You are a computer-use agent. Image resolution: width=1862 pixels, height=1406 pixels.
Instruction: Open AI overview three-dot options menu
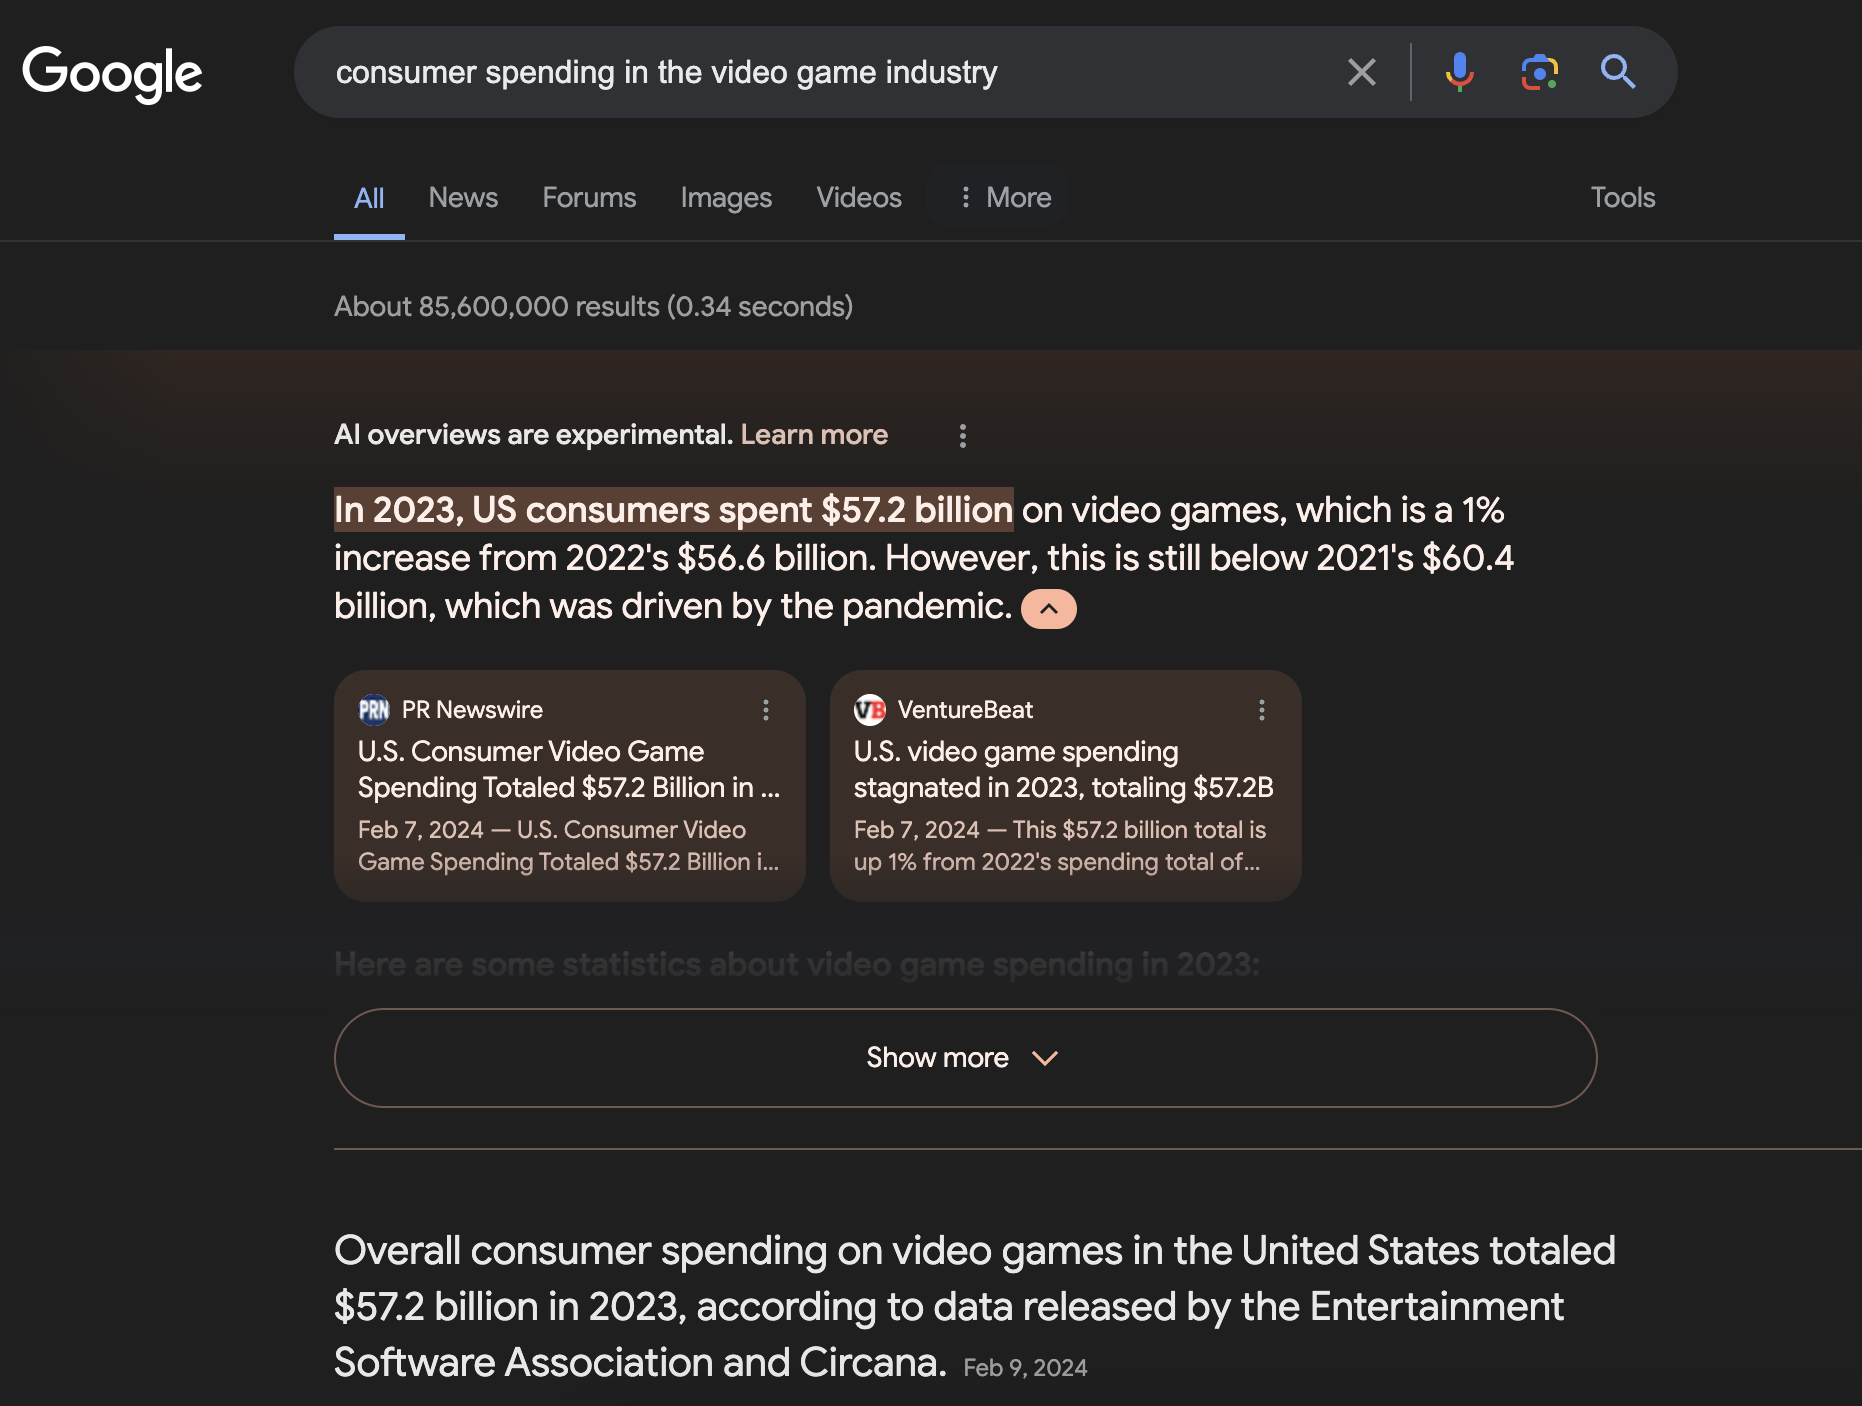962,436
